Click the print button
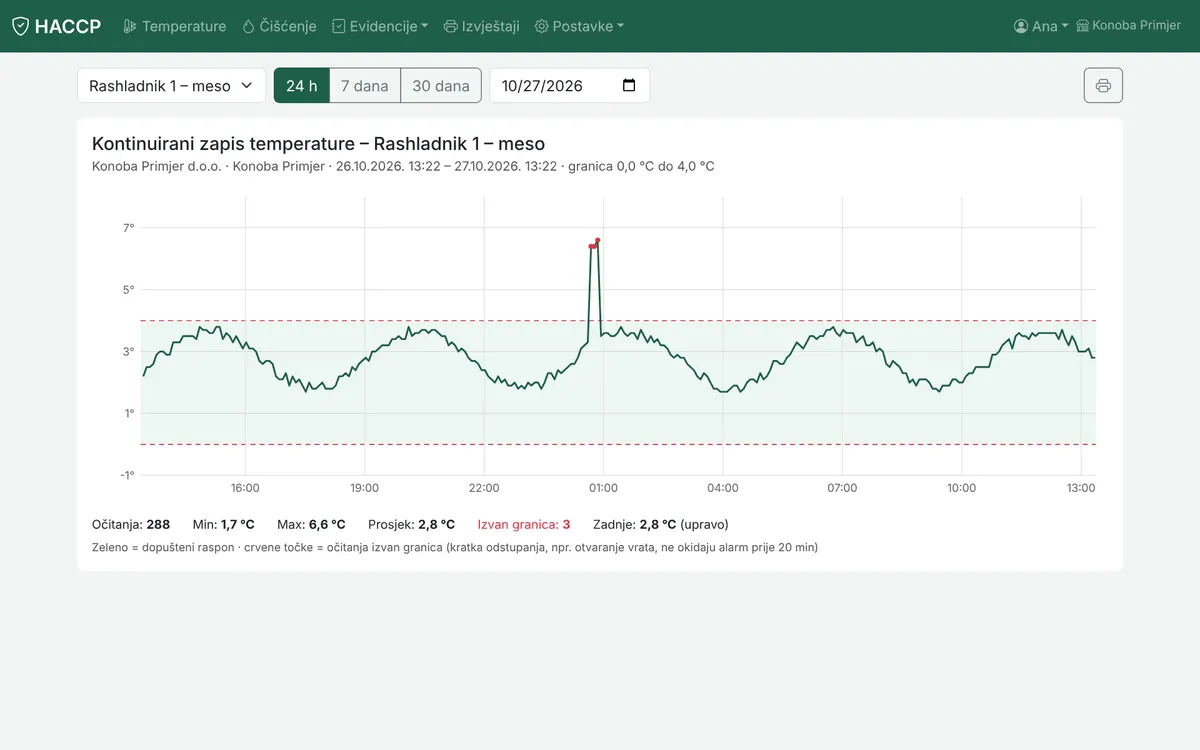 pos(1103,85)
